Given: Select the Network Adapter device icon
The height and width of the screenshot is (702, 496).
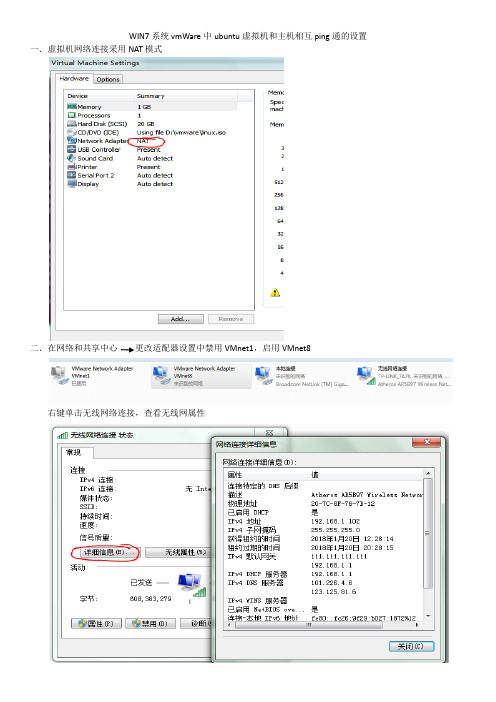Looking at the screenshot, I should tap(72, 141).
